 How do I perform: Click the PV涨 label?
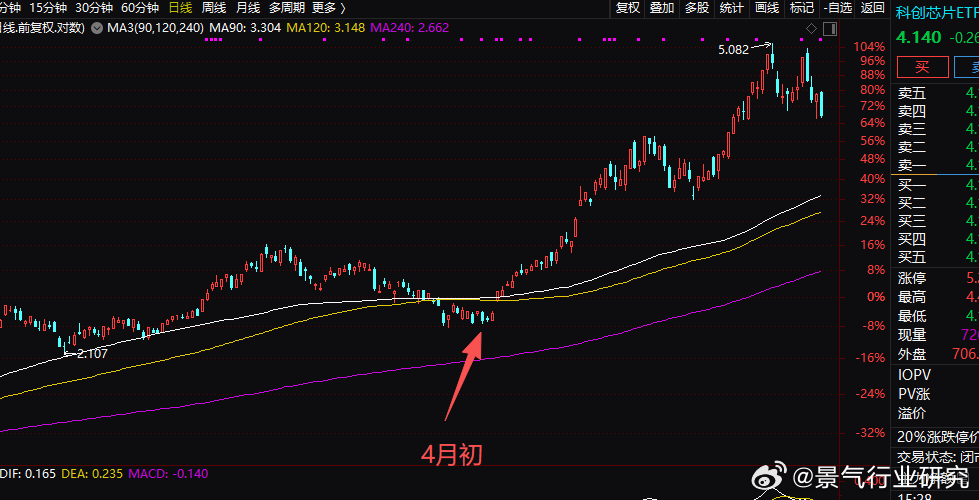914,395
